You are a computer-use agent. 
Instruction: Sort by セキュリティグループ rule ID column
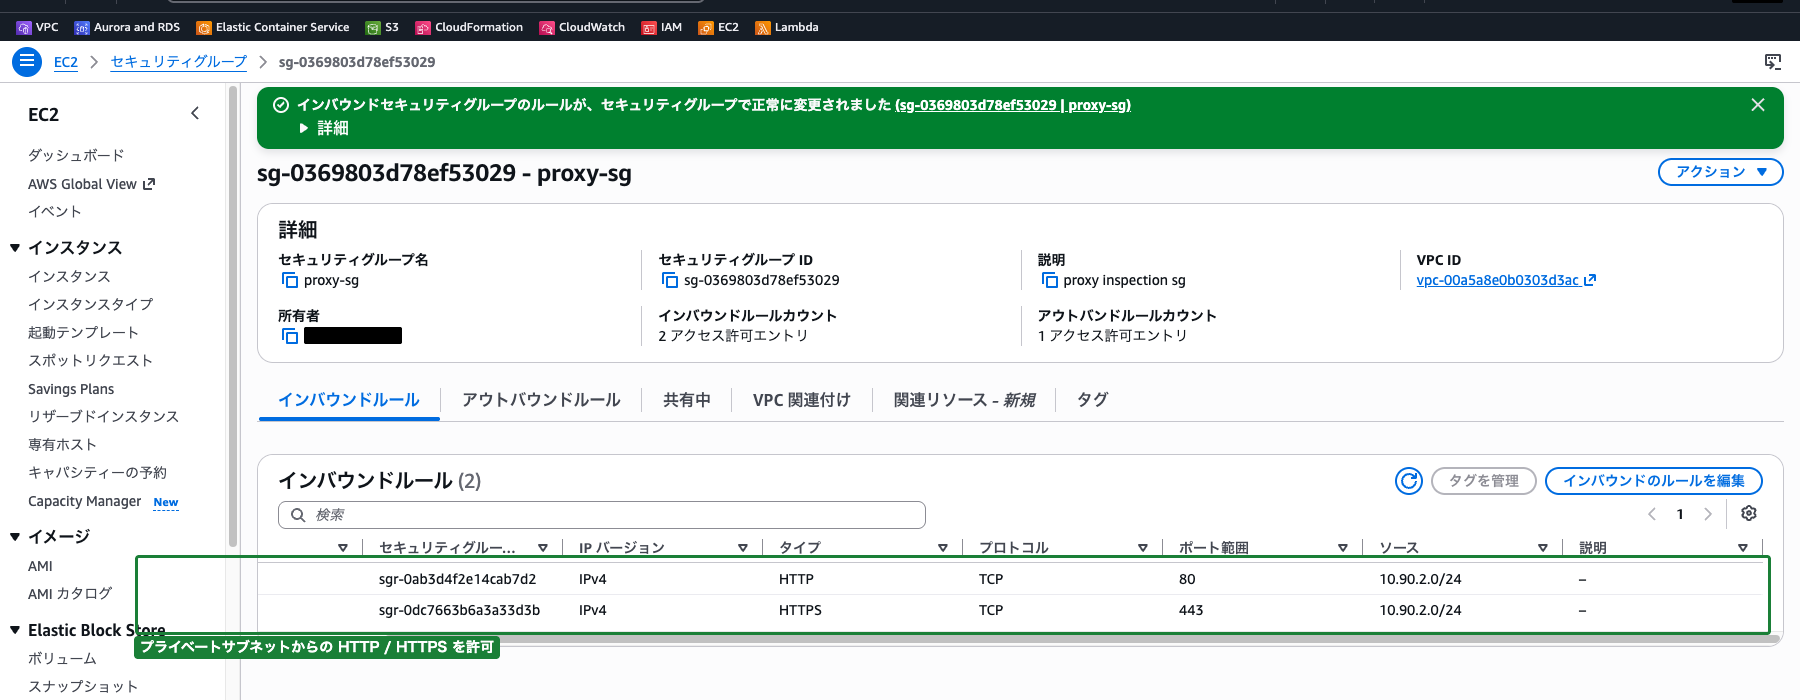pos(543,548)
